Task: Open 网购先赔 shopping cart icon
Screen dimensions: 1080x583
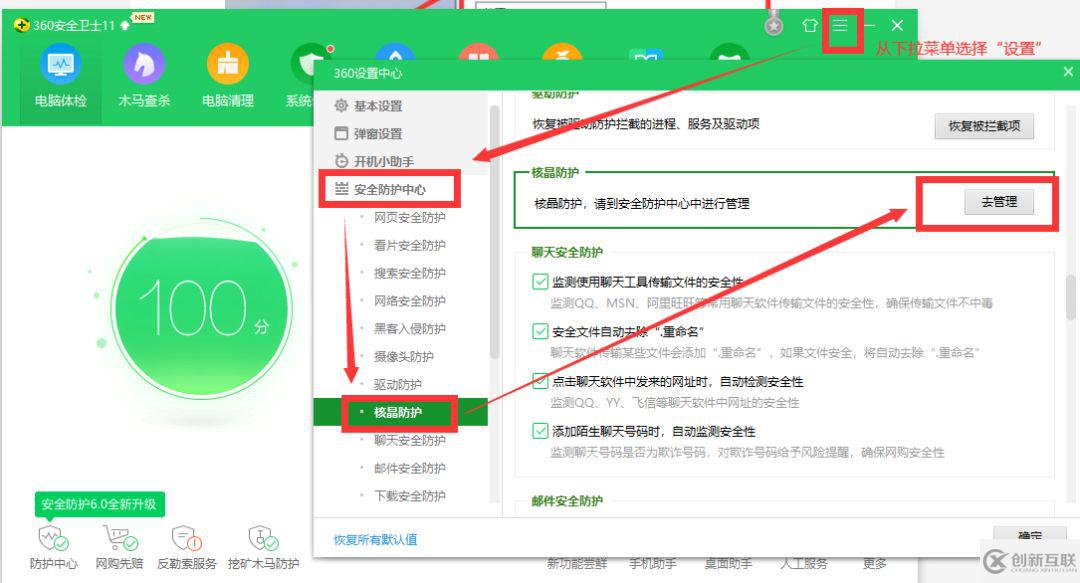Action: (119, 548)
